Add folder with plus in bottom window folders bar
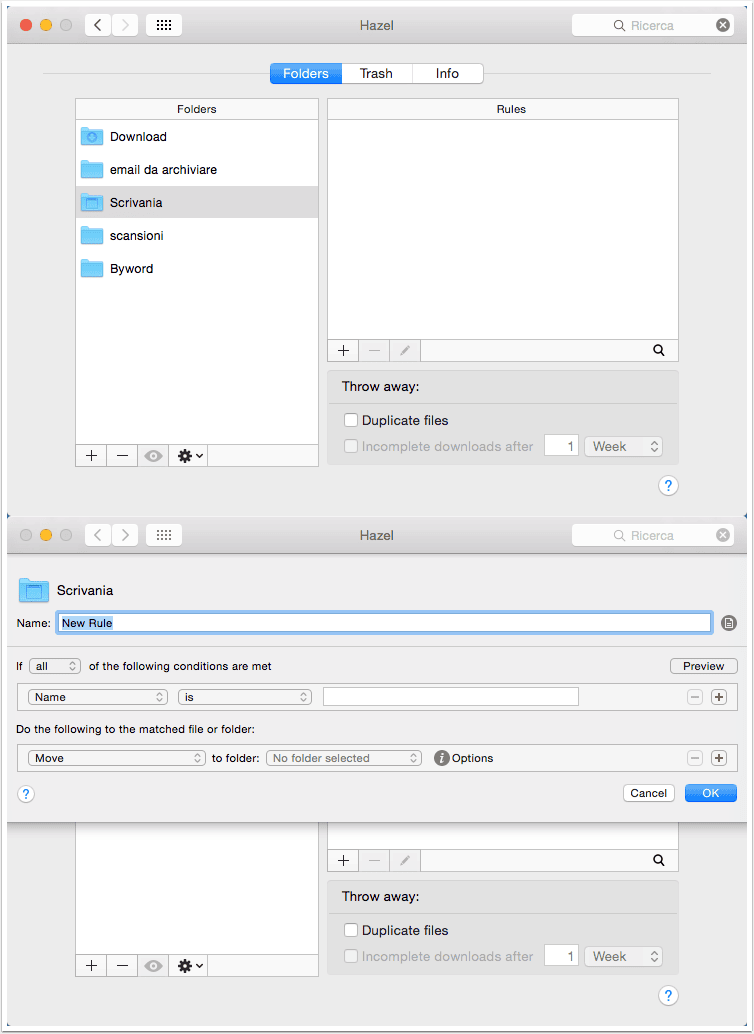Screen dimensions: 754x1034 pos(91,965)
